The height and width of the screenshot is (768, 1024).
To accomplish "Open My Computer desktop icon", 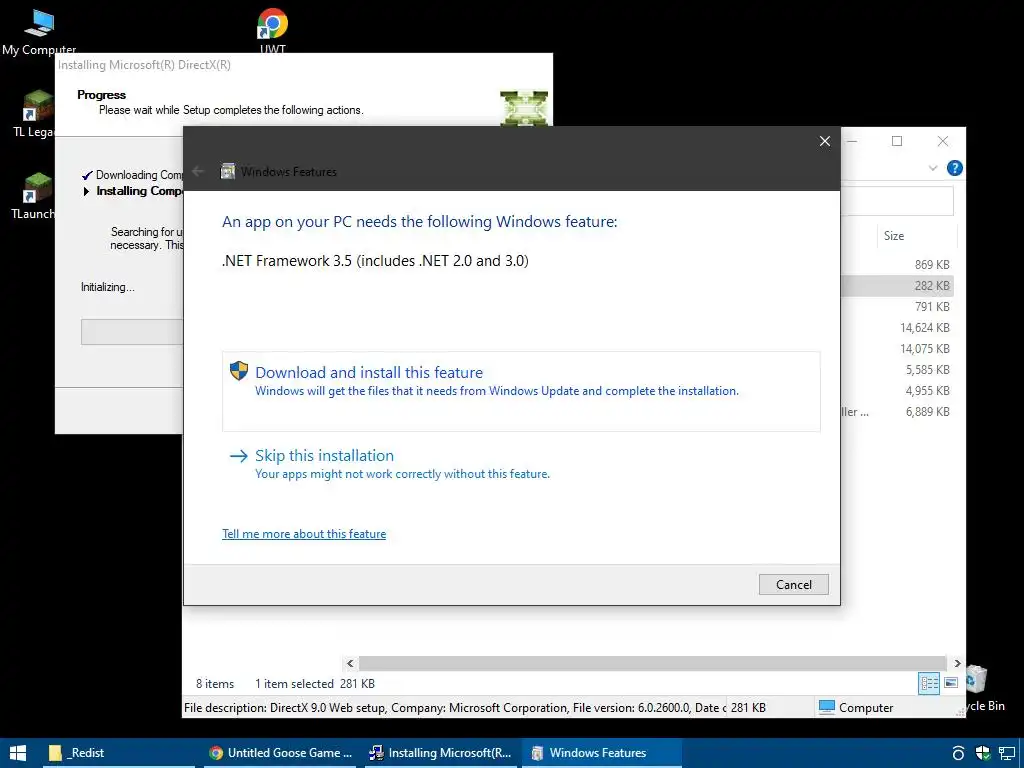I will click(x=39, y=31).
